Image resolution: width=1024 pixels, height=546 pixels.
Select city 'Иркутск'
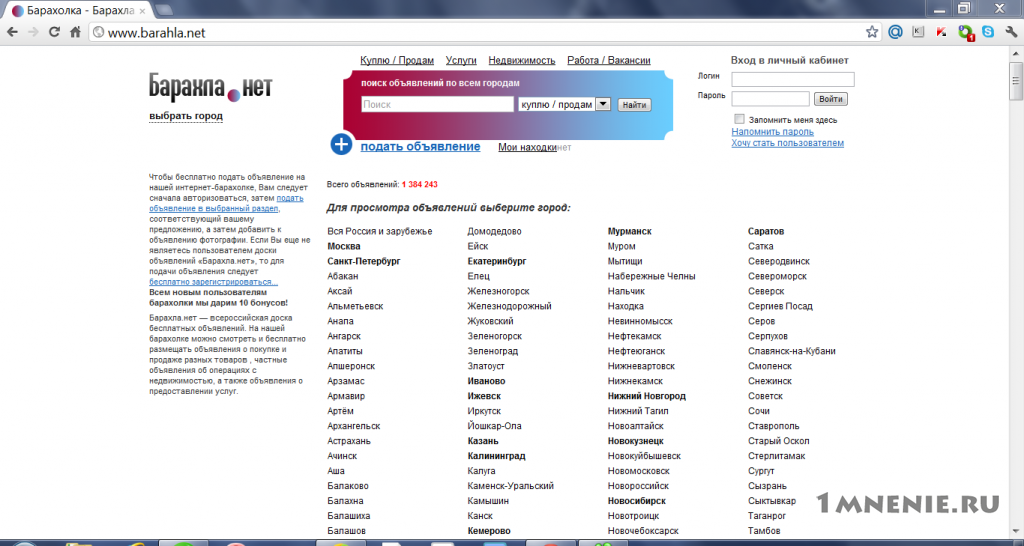pos(484,411)
